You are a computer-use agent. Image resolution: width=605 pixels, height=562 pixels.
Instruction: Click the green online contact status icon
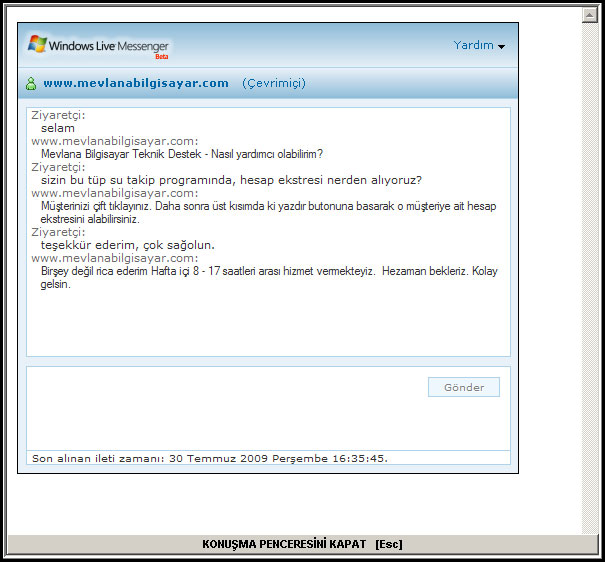31,83
